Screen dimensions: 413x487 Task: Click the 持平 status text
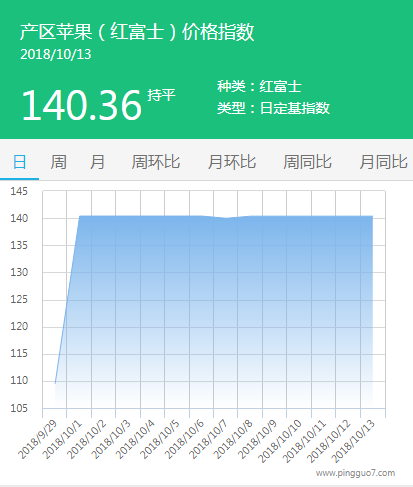pyautogui.click(x=161, y=95)
